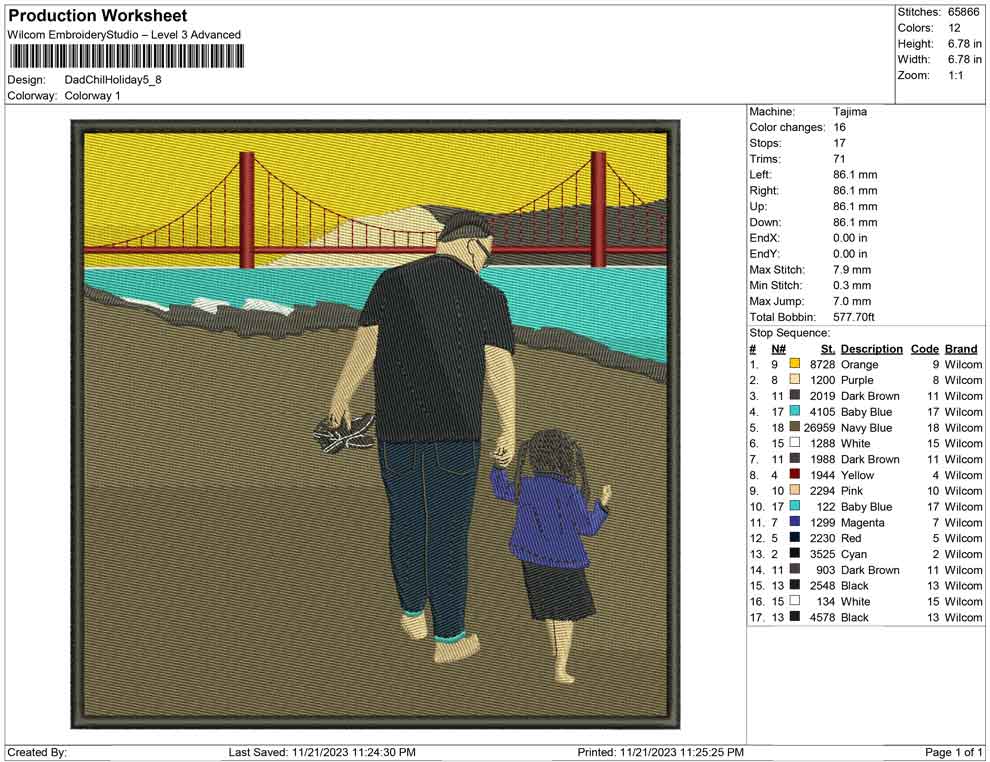Pick the Navy Blue swatch in stop 5

[x=795, y=428]
